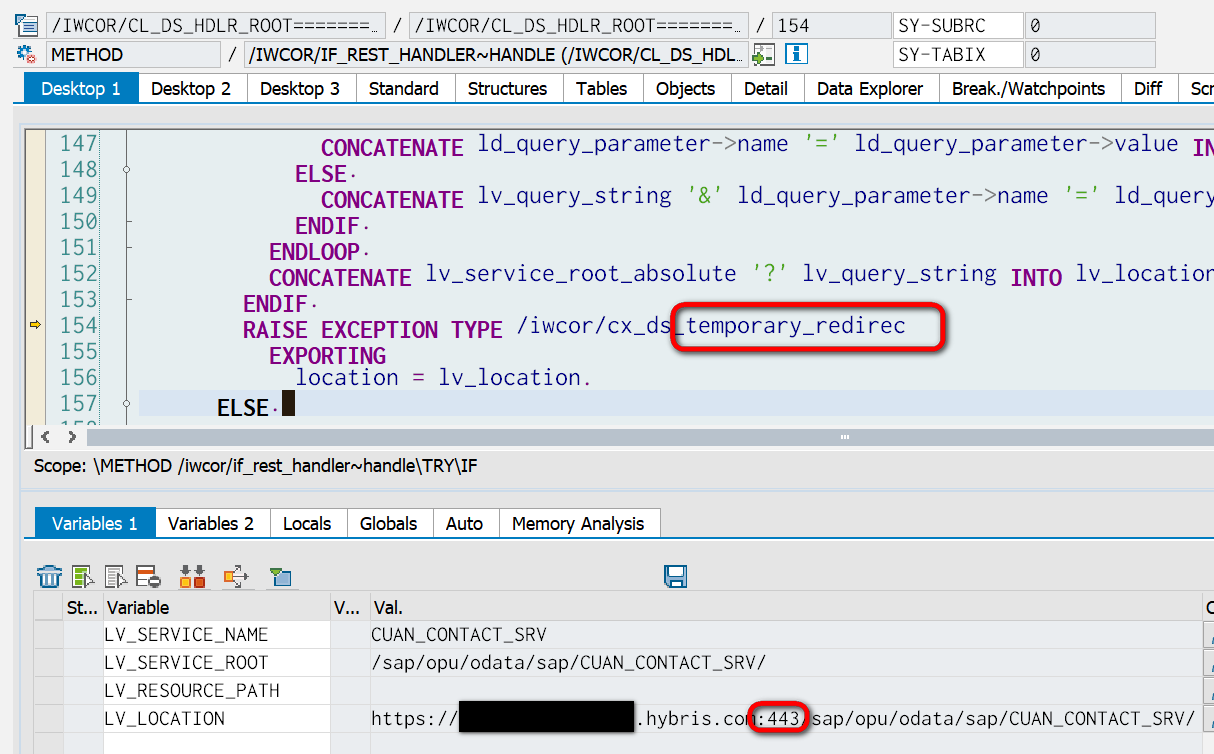Click the gray deselect-all rows icon
This screenshot has height=754, width=1214.
[116, 576]
